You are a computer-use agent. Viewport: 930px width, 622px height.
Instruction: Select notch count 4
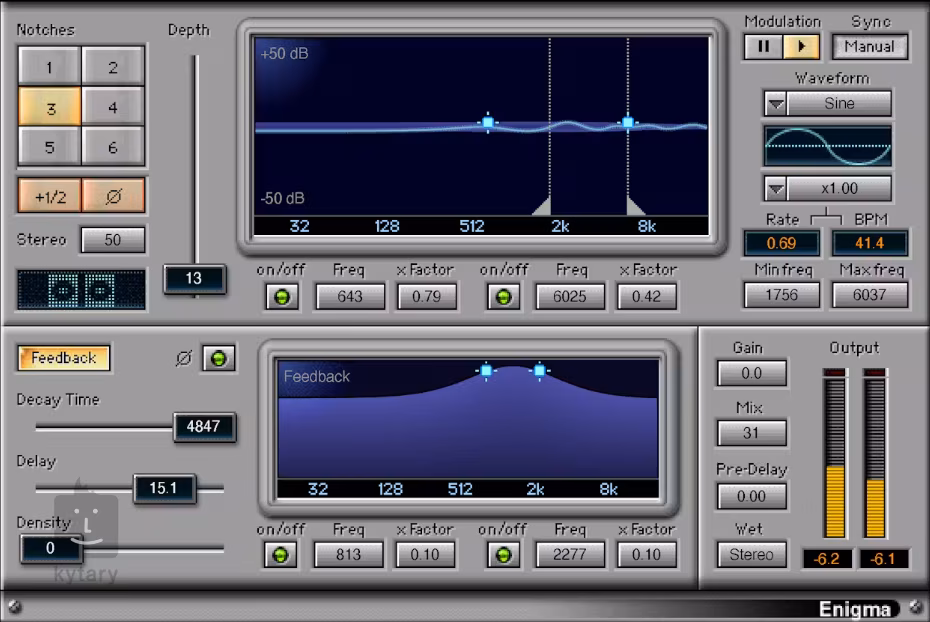[x=113, y=107]
